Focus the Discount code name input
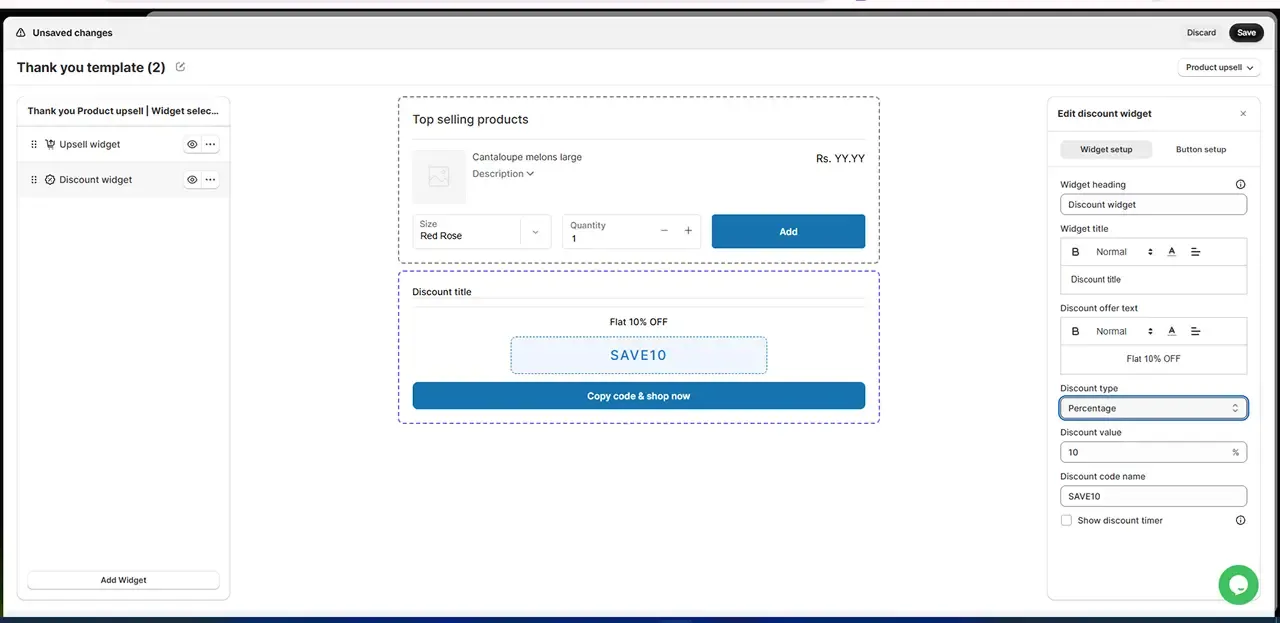 pyautogui.click(x=1153, y=496)
